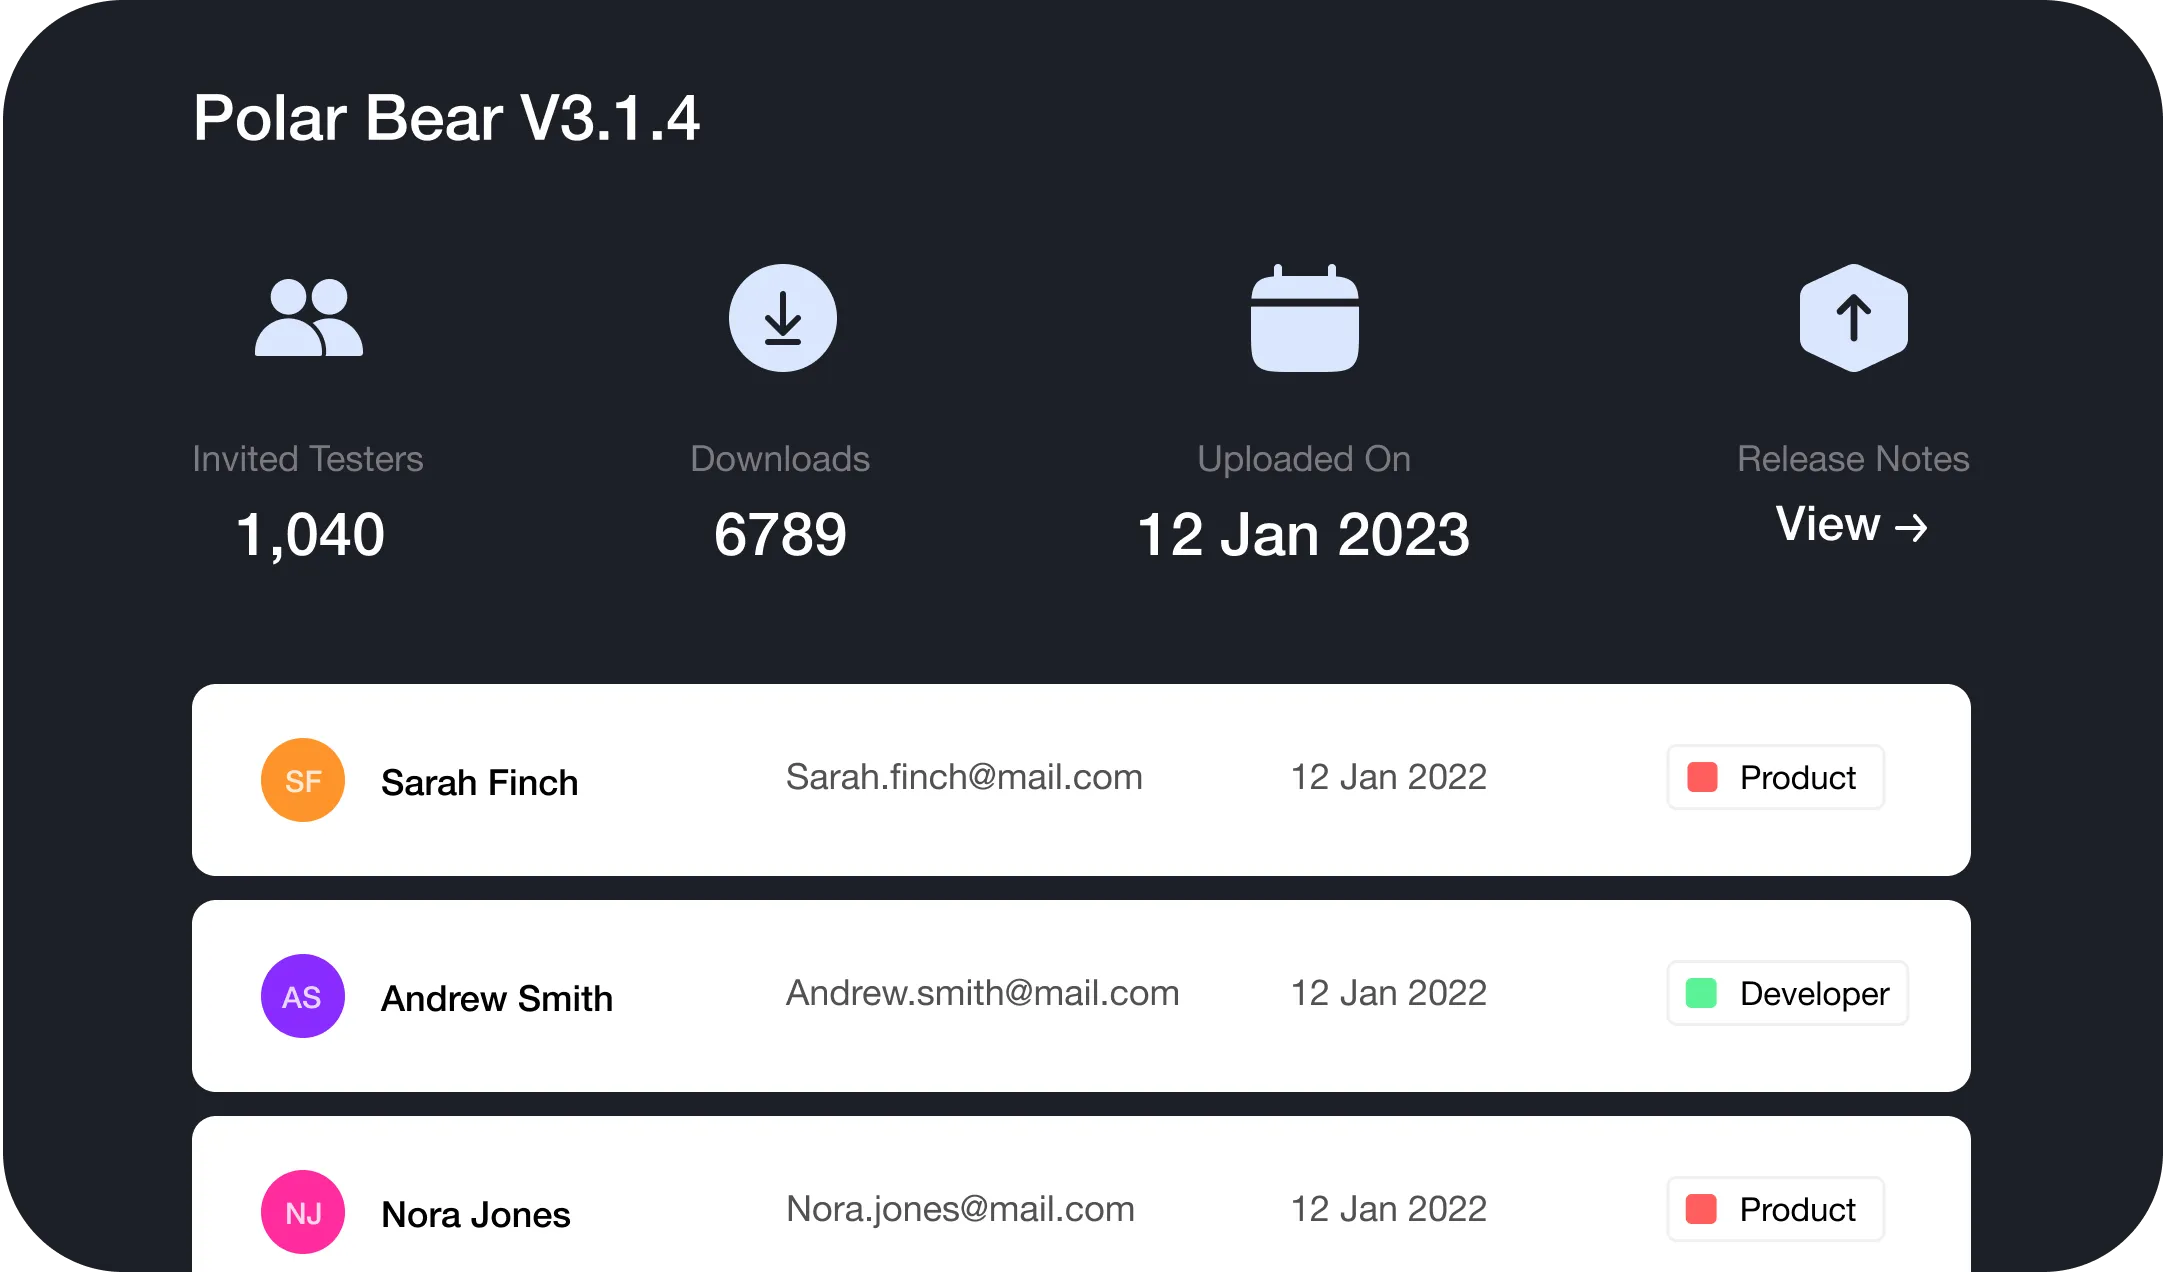Open the Andrew.smith@mail.com email address

[982, 993]
